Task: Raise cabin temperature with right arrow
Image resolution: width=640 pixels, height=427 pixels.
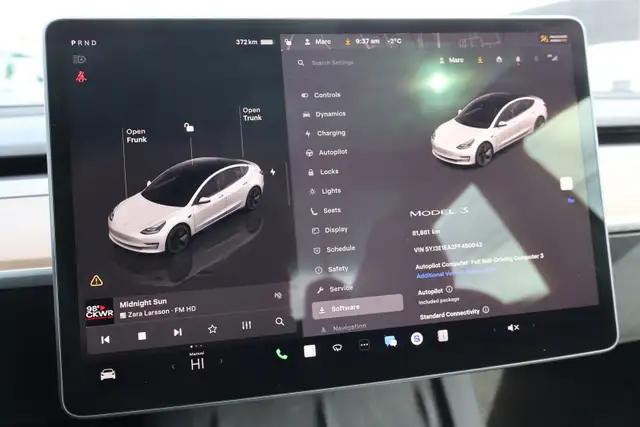Action: [x=221, y=361]
